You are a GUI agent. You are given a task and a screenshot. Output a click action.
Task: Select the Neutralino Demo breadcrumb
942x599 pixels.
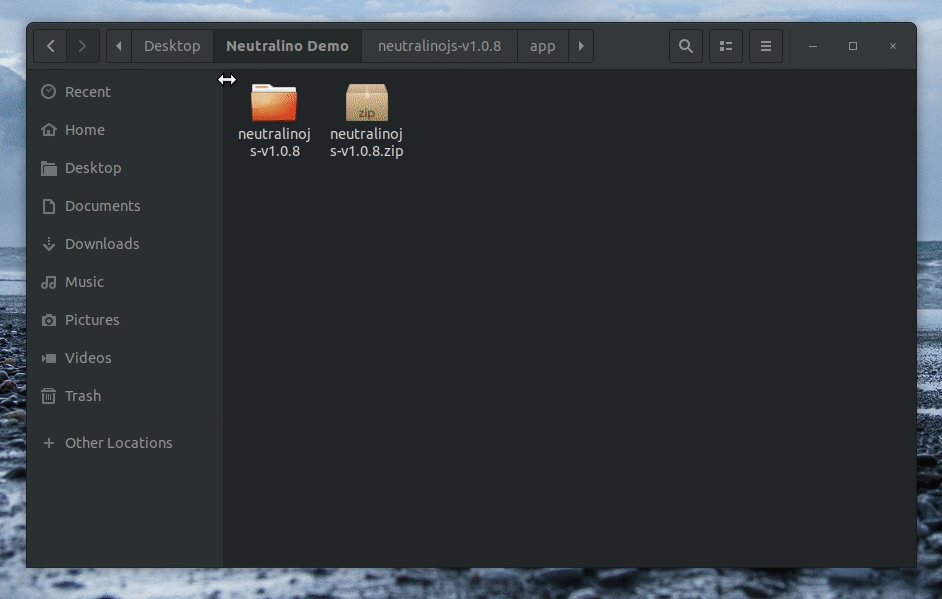(x=287, y=46)
